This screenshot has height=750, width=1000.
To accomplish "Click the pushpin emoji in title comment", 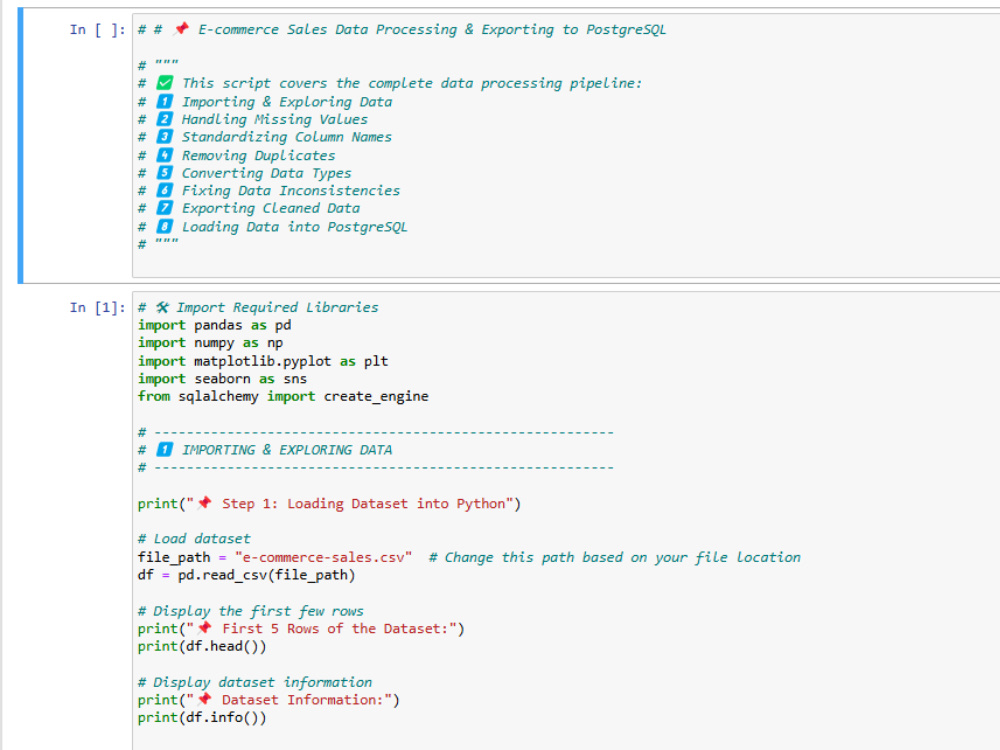I will point(182,29).
